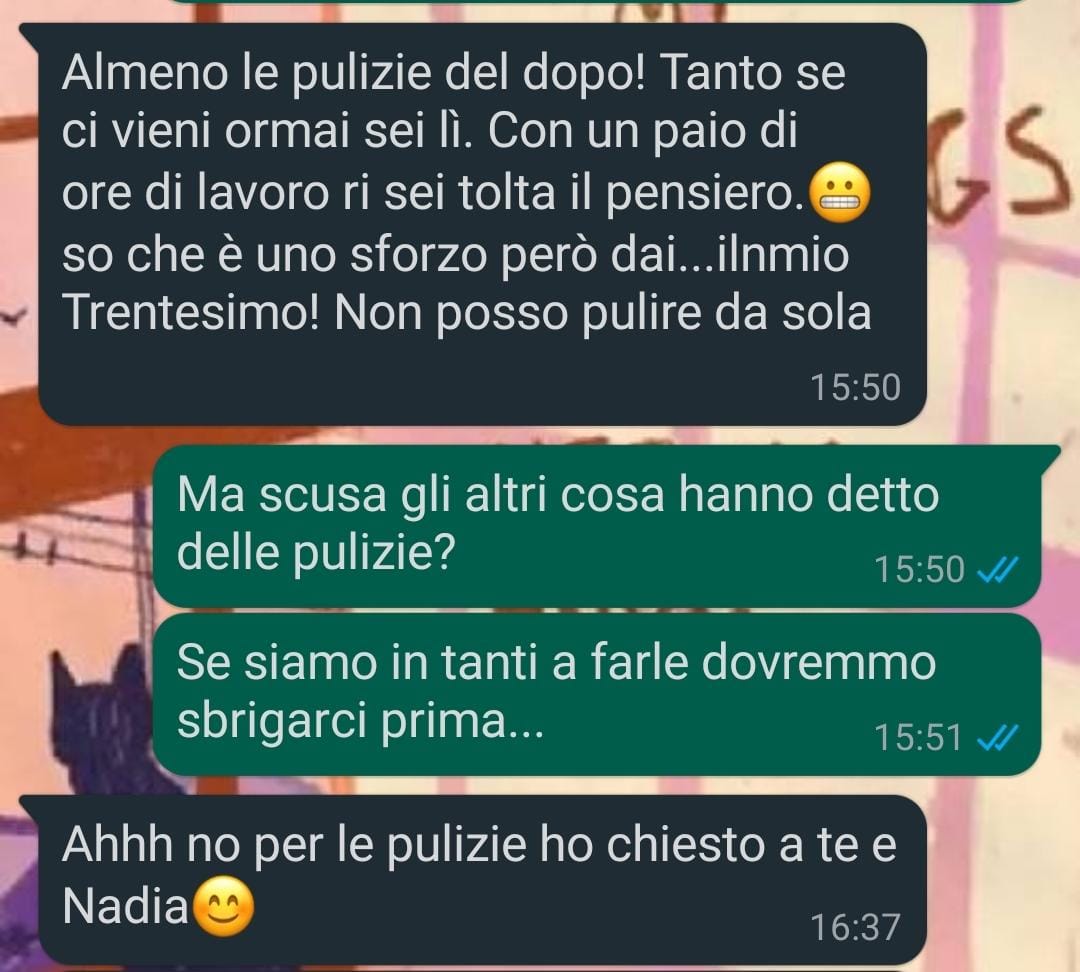
Task: Tap the grimacing face emoji
Action: (x=838, y=194)
